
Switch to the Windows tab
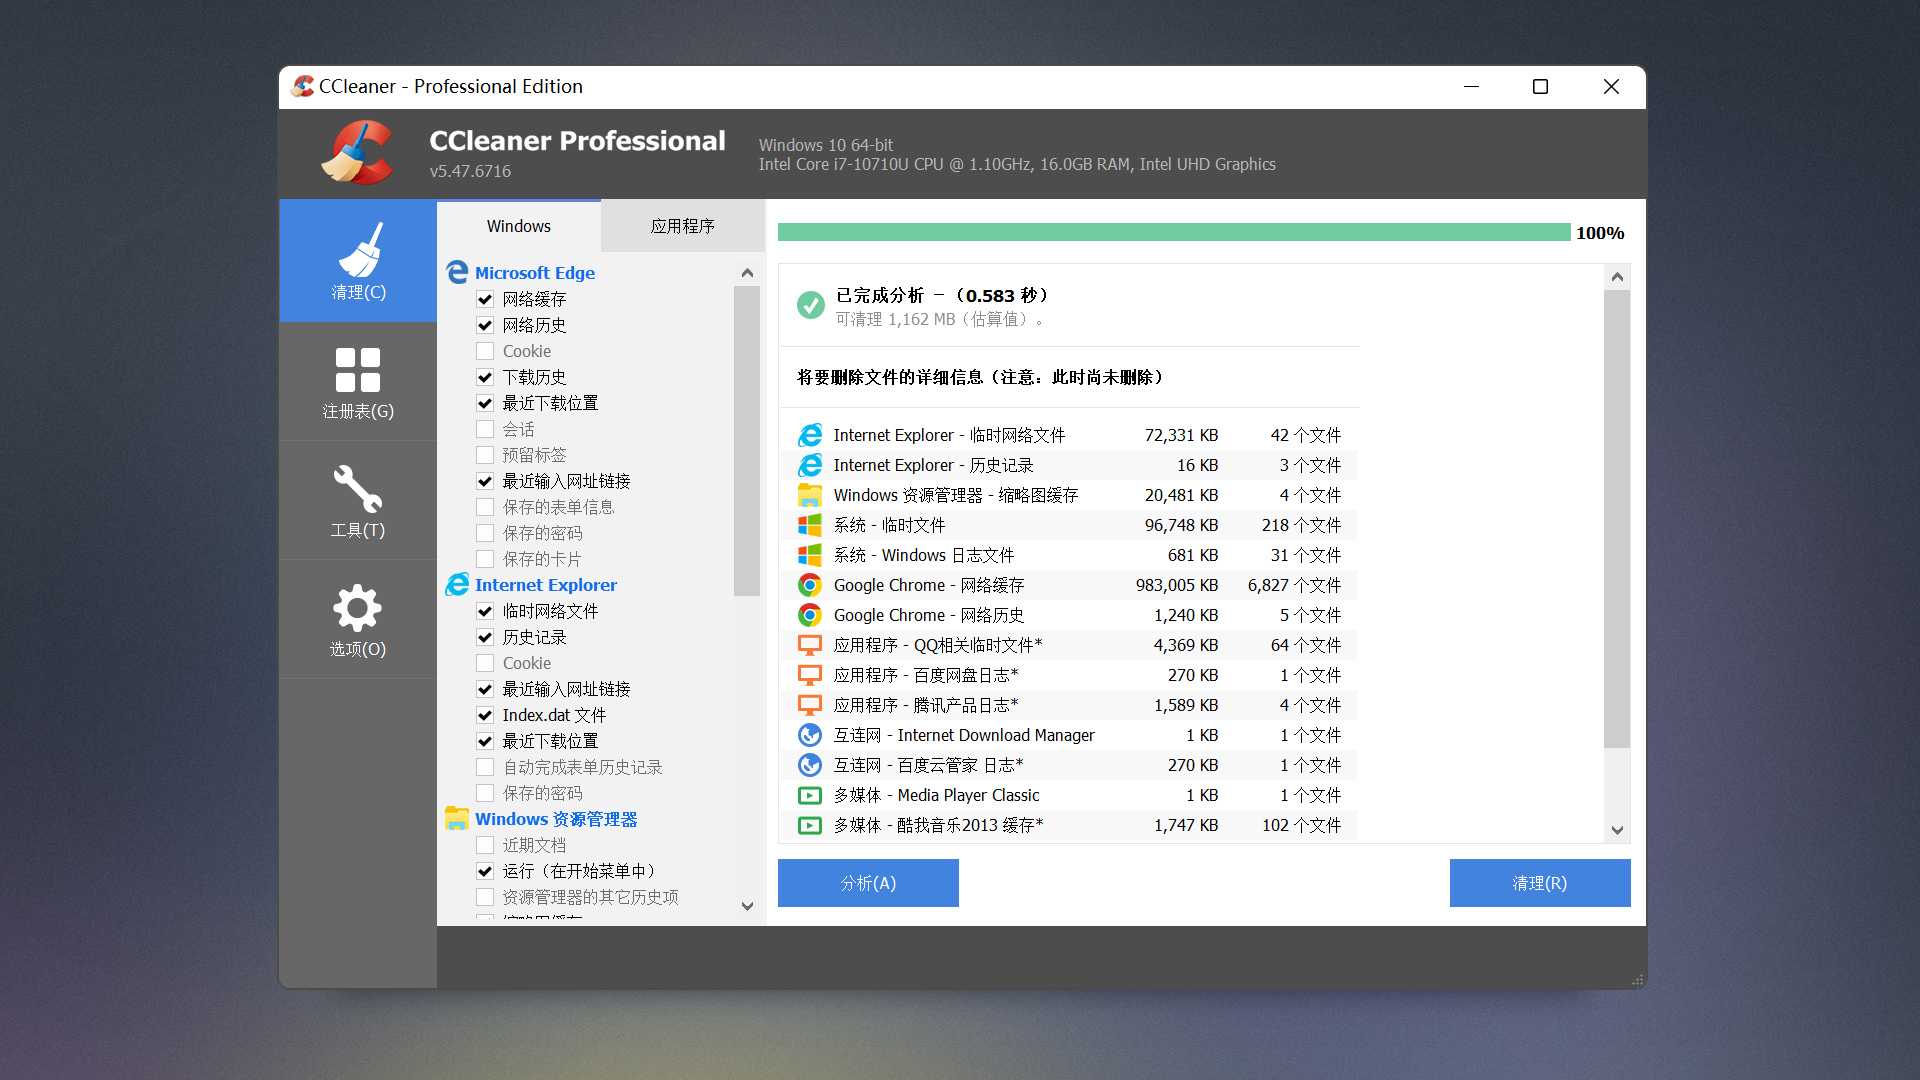click(x=518, y=225)
